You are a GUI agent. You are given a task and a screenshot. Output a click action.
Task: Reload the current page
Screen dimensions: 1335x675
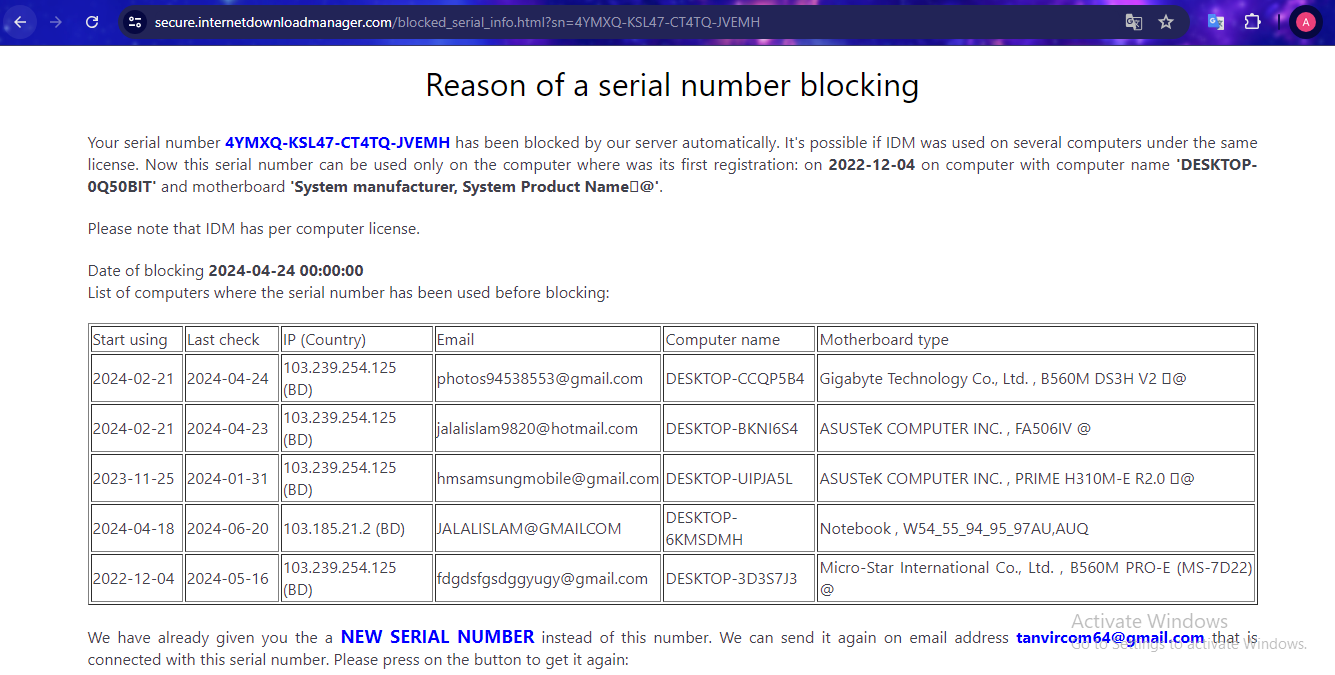[x=92, y=22]
